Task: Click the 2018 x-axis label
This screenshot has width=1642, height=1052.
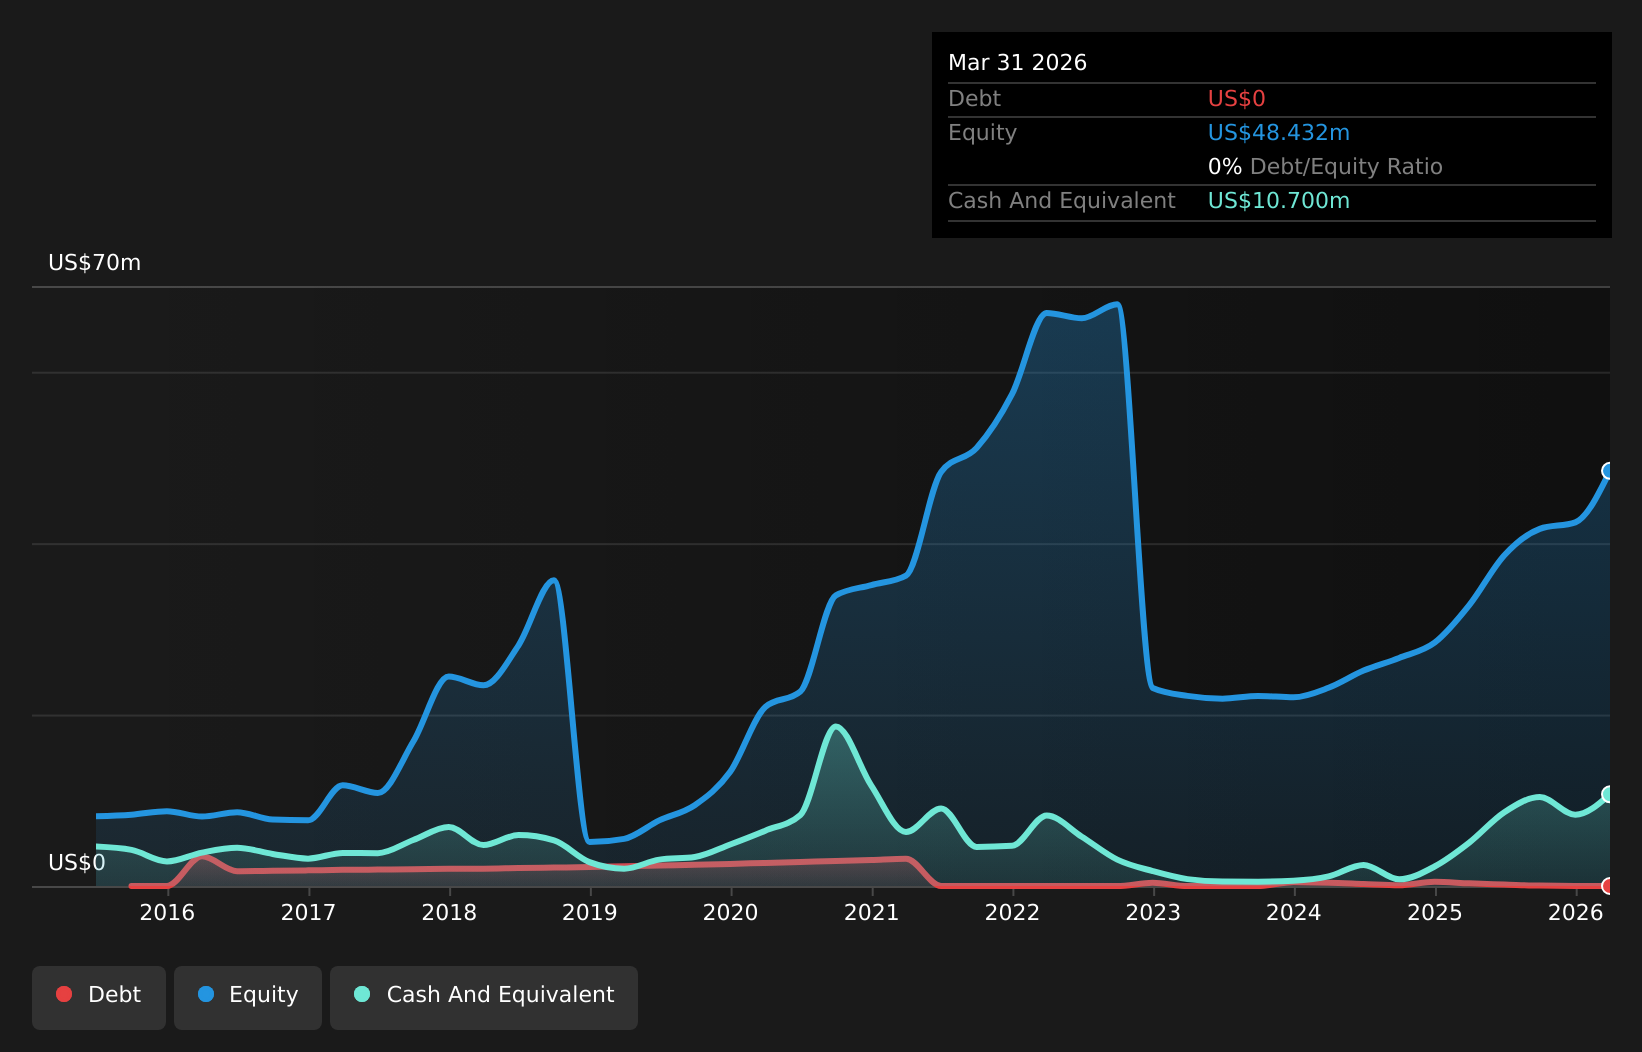Action: pyautogui.click(x=449, y=912)
